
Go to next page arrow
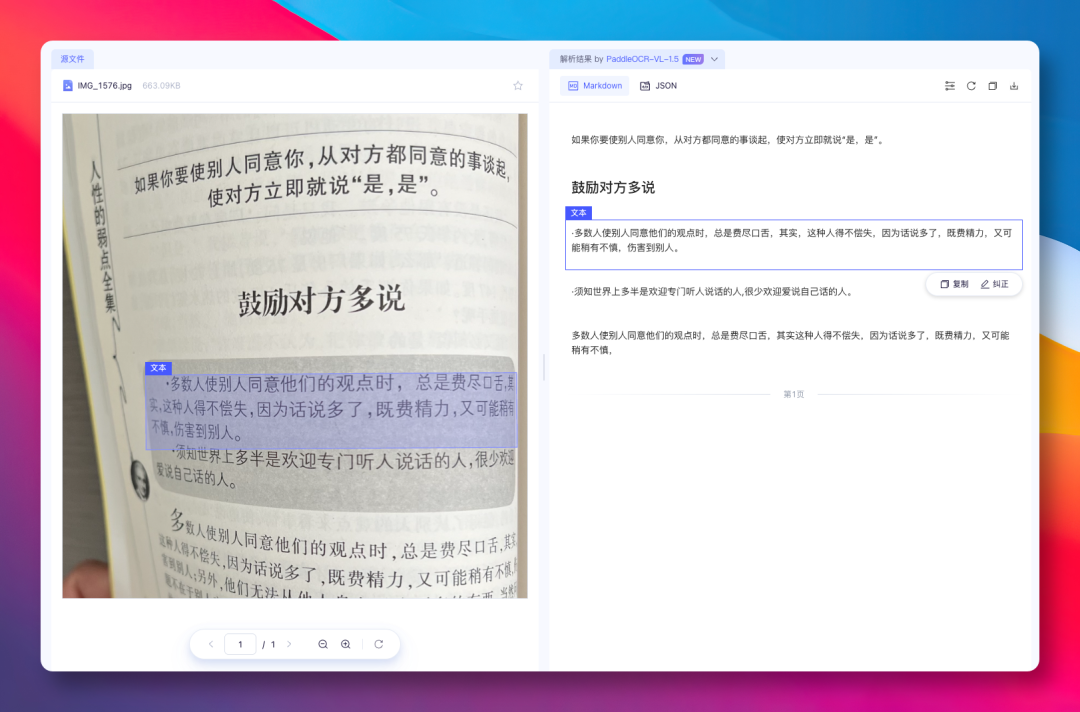tap(289, 644)
